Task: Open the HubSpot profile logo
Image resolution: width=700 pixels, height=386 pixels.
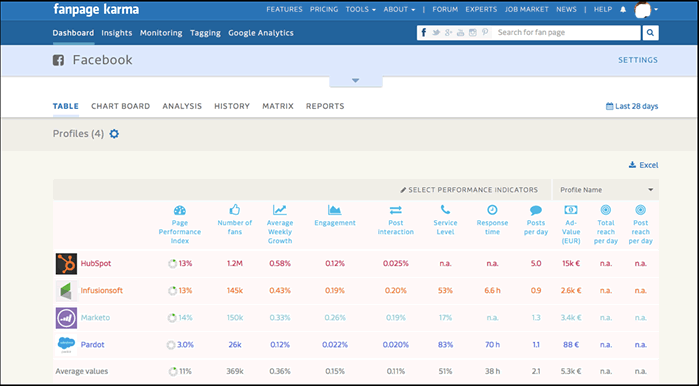Action: tap(66, 264)
